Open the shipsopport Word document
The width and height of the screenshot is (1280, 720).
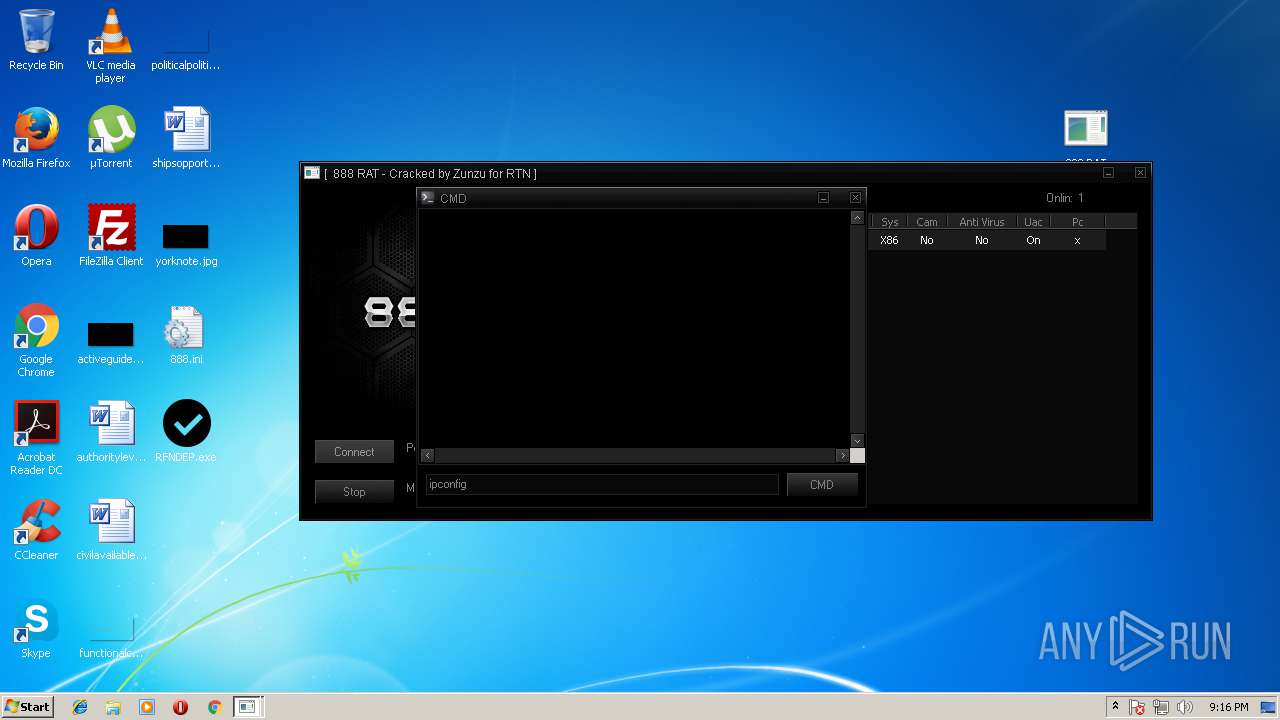click(186, 137)
